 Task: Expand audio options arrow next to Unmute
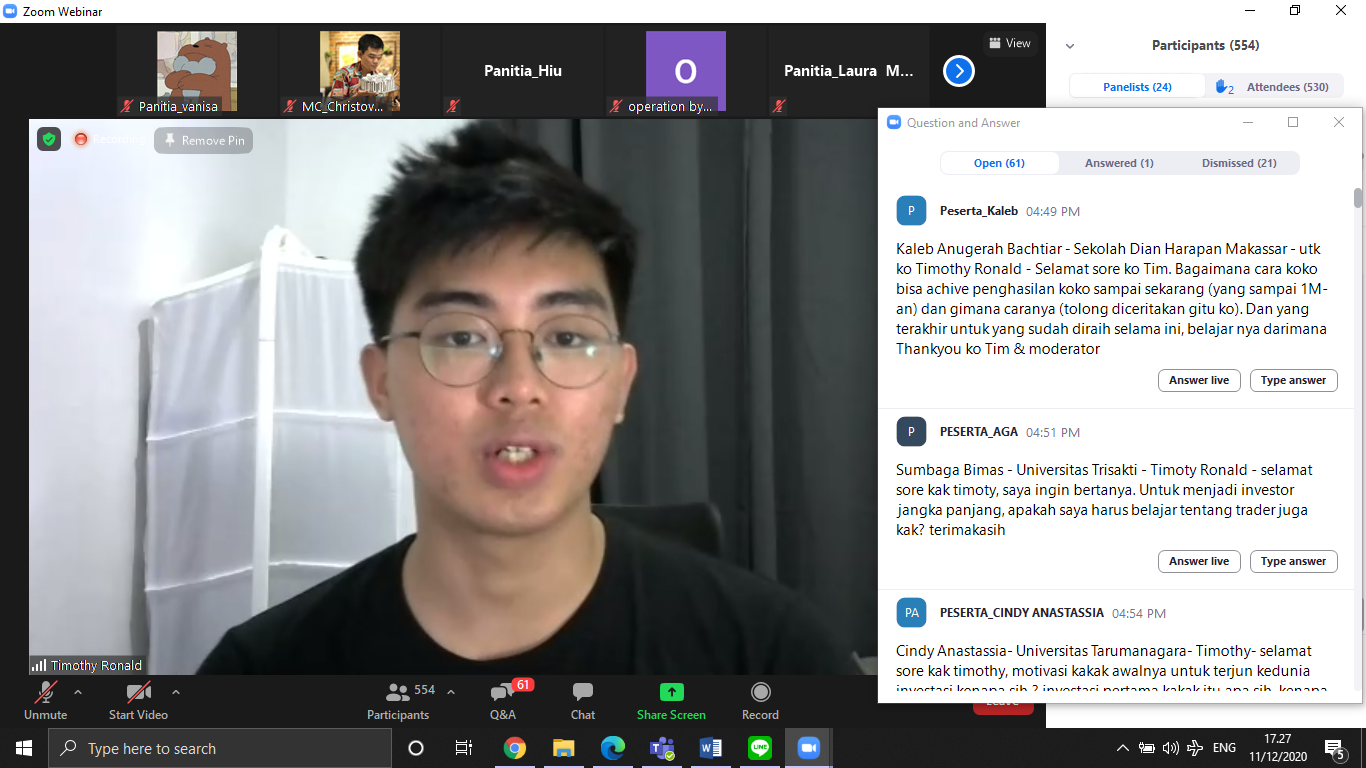pos(78,691)
